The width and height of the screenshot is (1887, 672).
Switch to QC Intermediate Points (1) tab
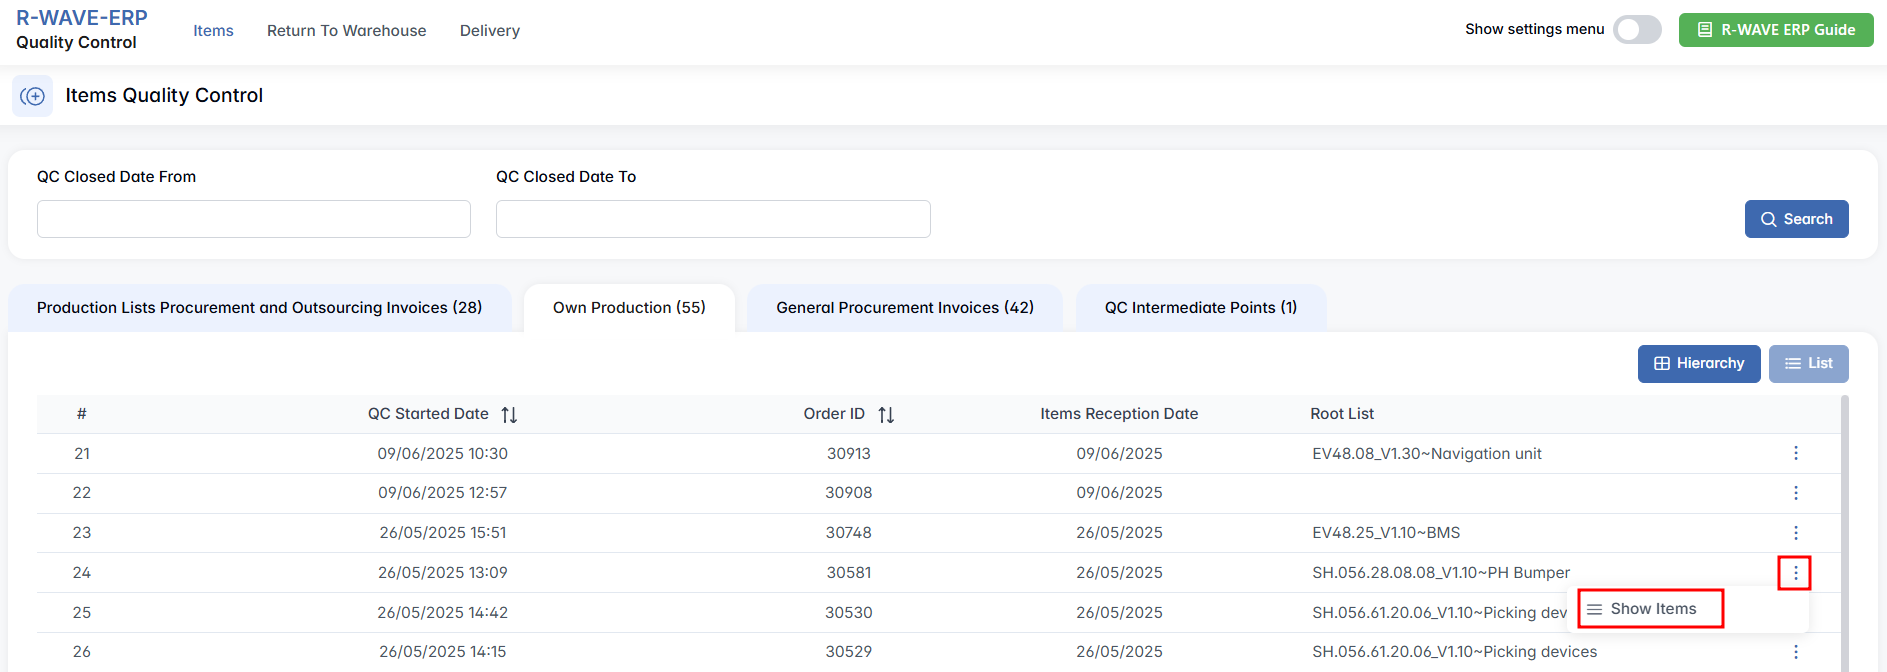pos(1200,308)
